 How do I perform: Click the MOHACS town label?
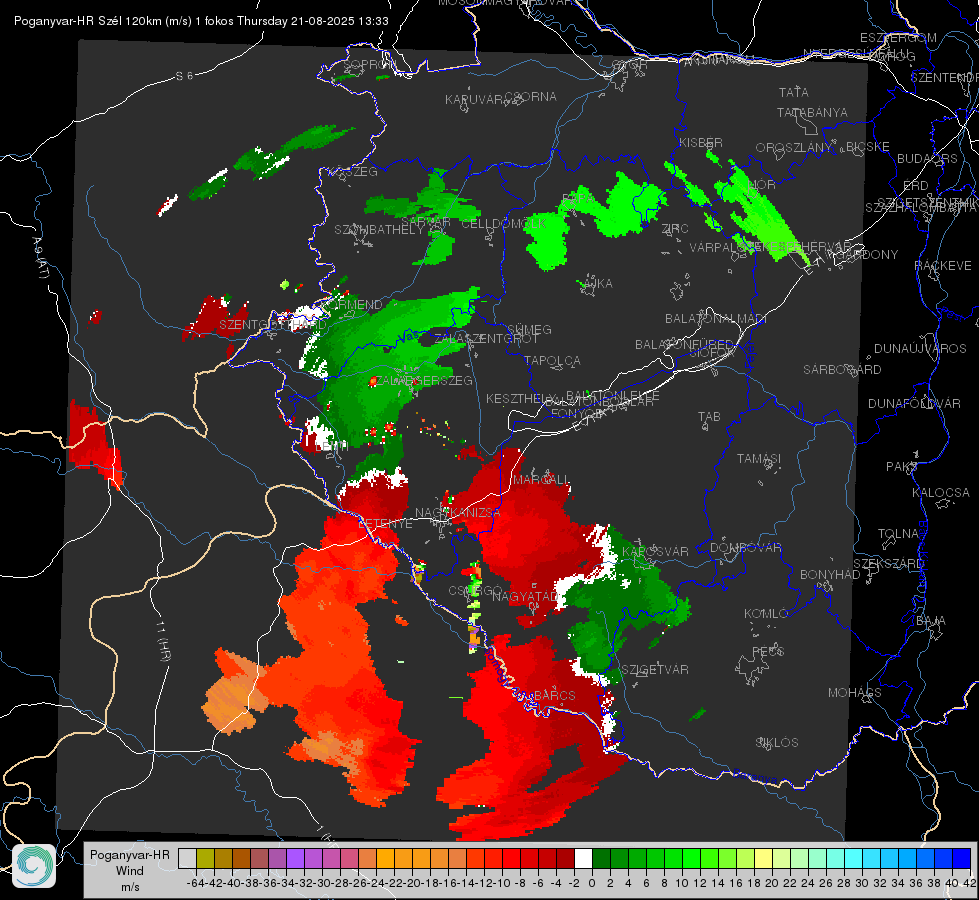pos(855,693)
